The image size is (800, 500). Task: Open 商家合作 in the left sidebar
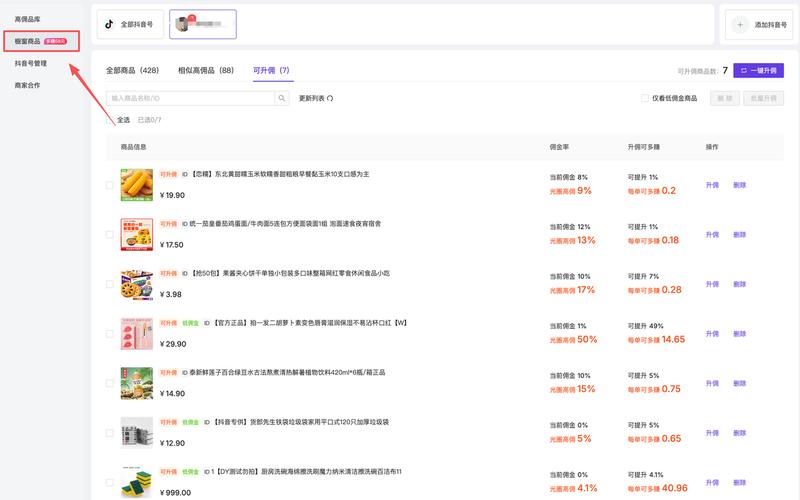(28, 85)
